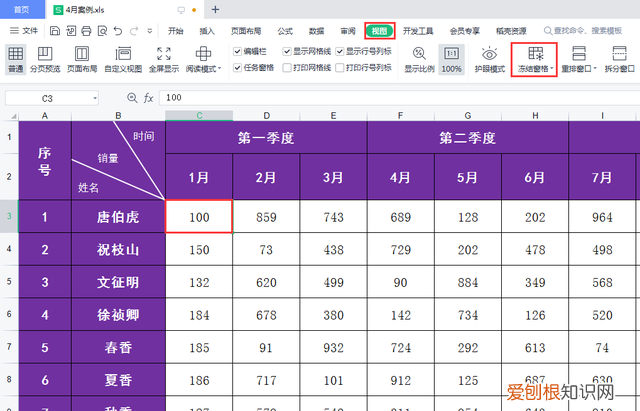Switch to the 开发工具 tab
Screen dimensions: 640x411
coord(418,31)
